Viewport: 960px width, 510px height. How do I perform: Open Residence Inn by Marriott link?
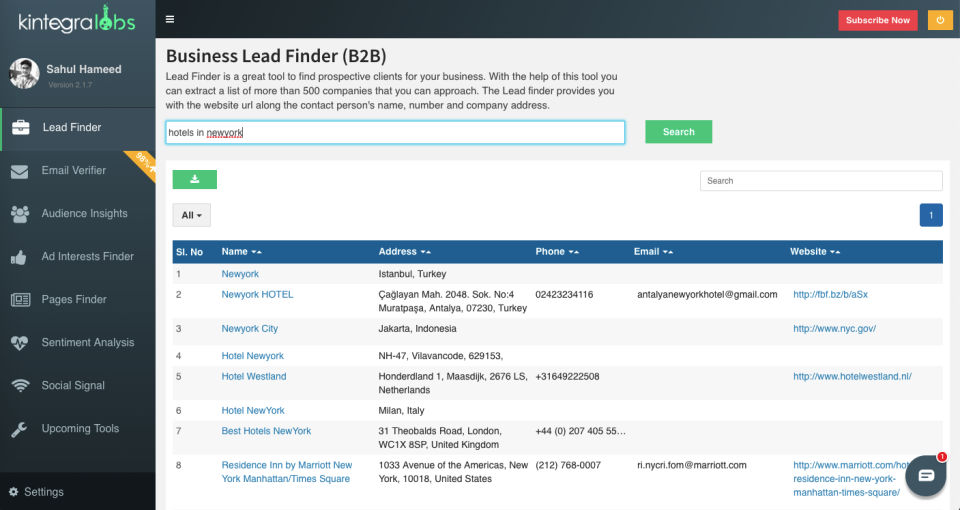pyautogui.click(x=287, y=472)
